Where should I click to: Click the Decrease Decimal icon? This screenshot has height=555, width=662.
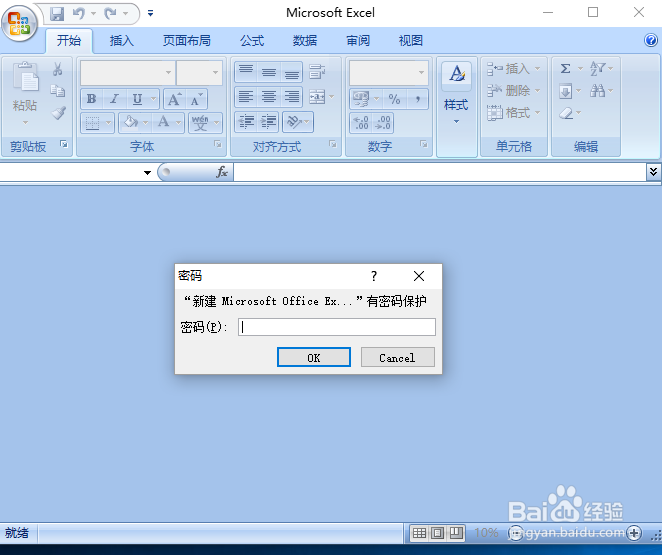click(383, 123)
